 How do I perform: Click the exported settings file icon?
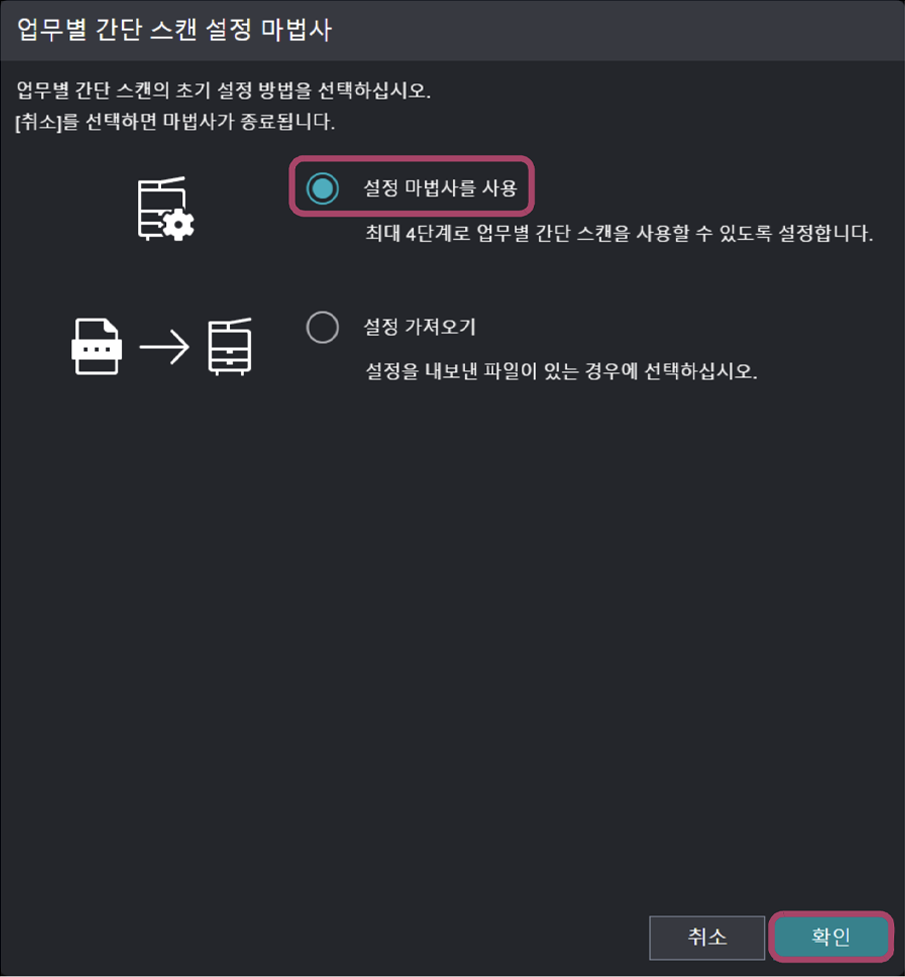pos(96,346)
